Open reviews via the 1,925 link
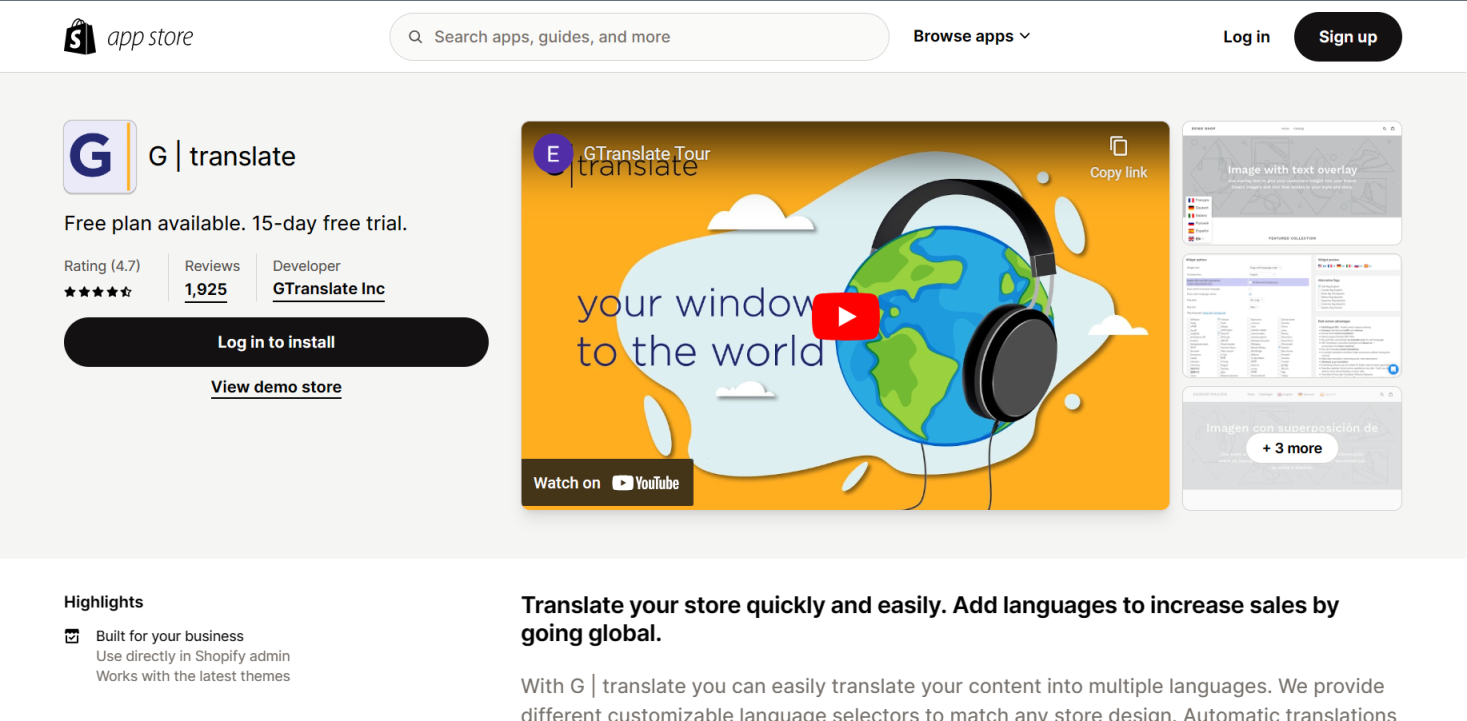 pos(206,289)
